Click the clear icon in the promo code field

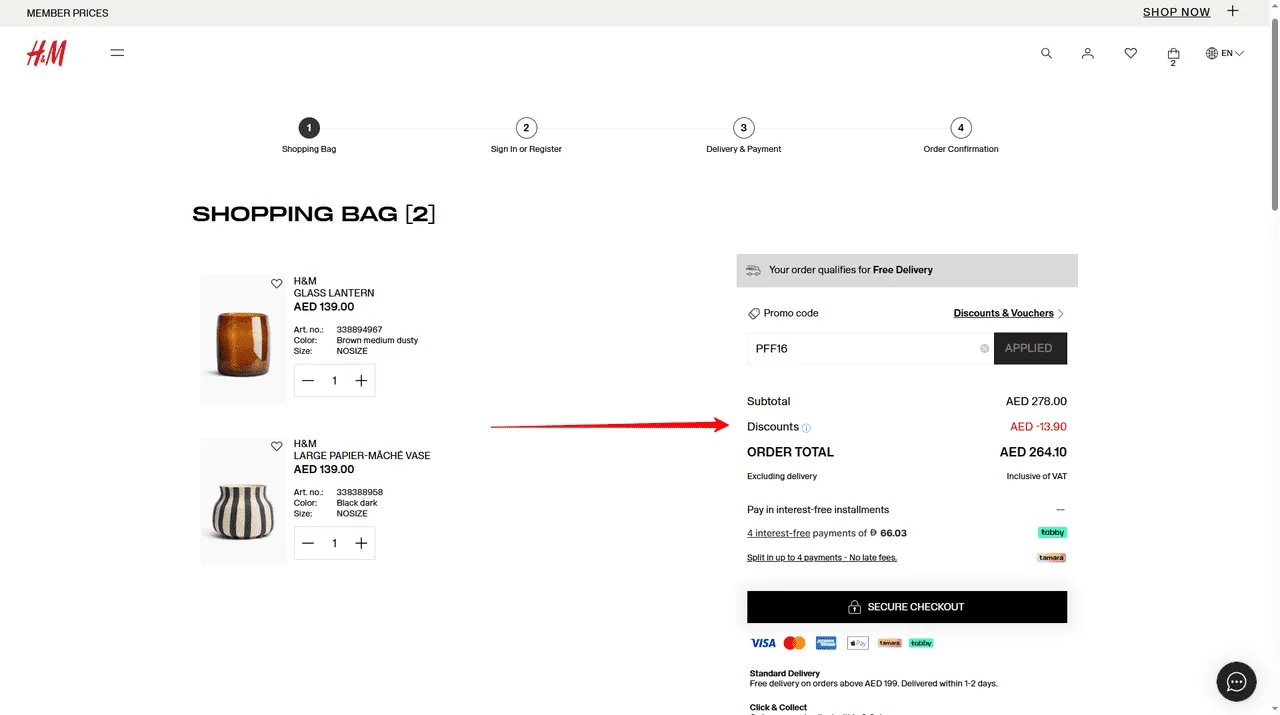(983, 348)
